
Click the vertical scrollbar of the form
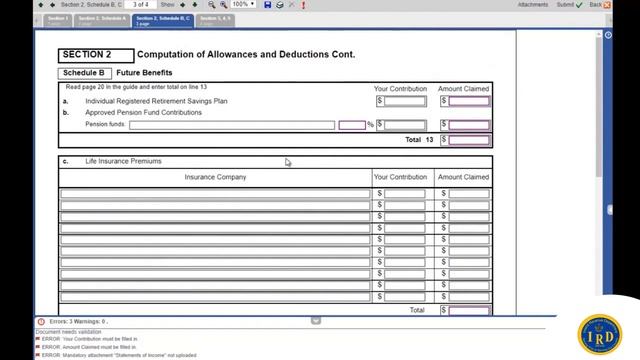tap(599, 106)
